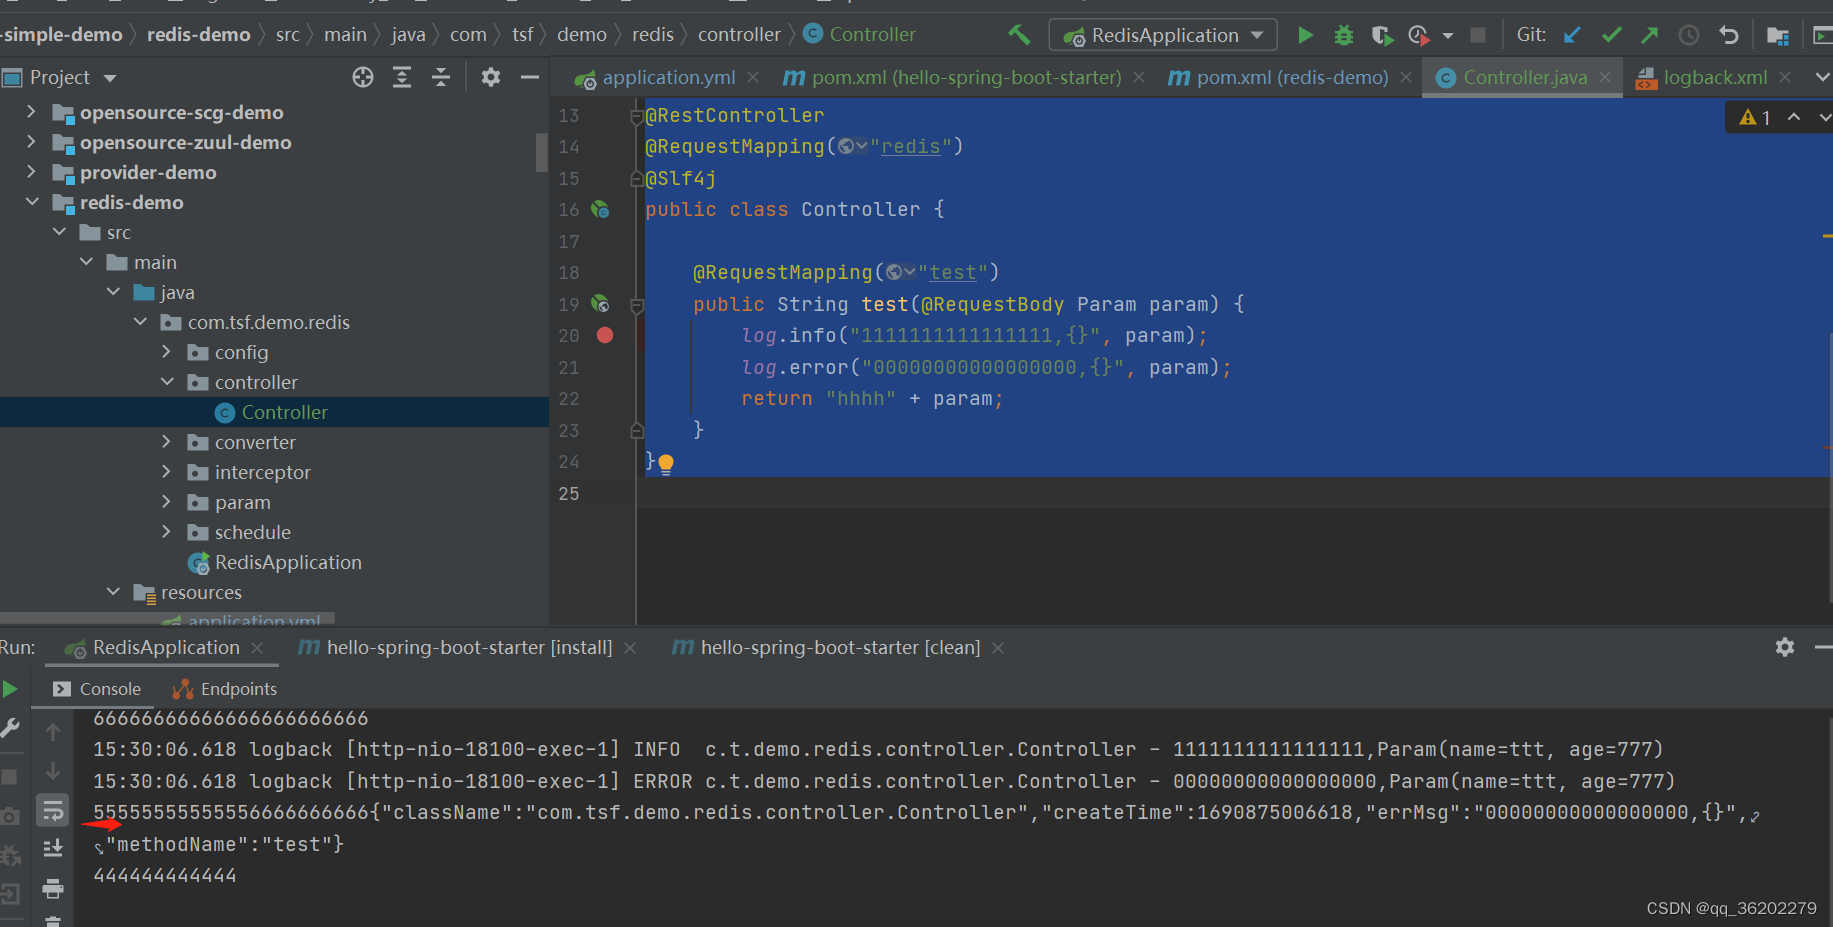Rollback changes with the undo arrow icon

coord(1729,35)
